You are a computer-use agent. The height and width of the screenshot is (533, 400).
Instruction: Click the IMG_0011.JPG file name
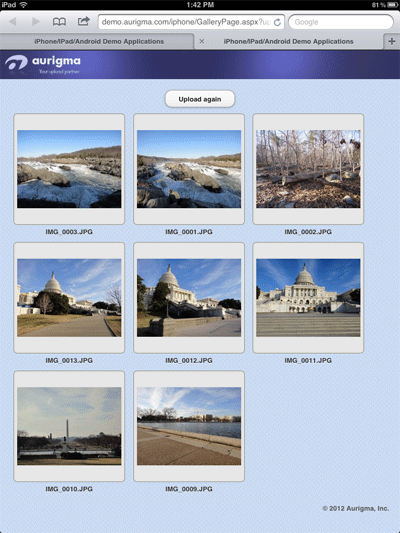point(308,360)
